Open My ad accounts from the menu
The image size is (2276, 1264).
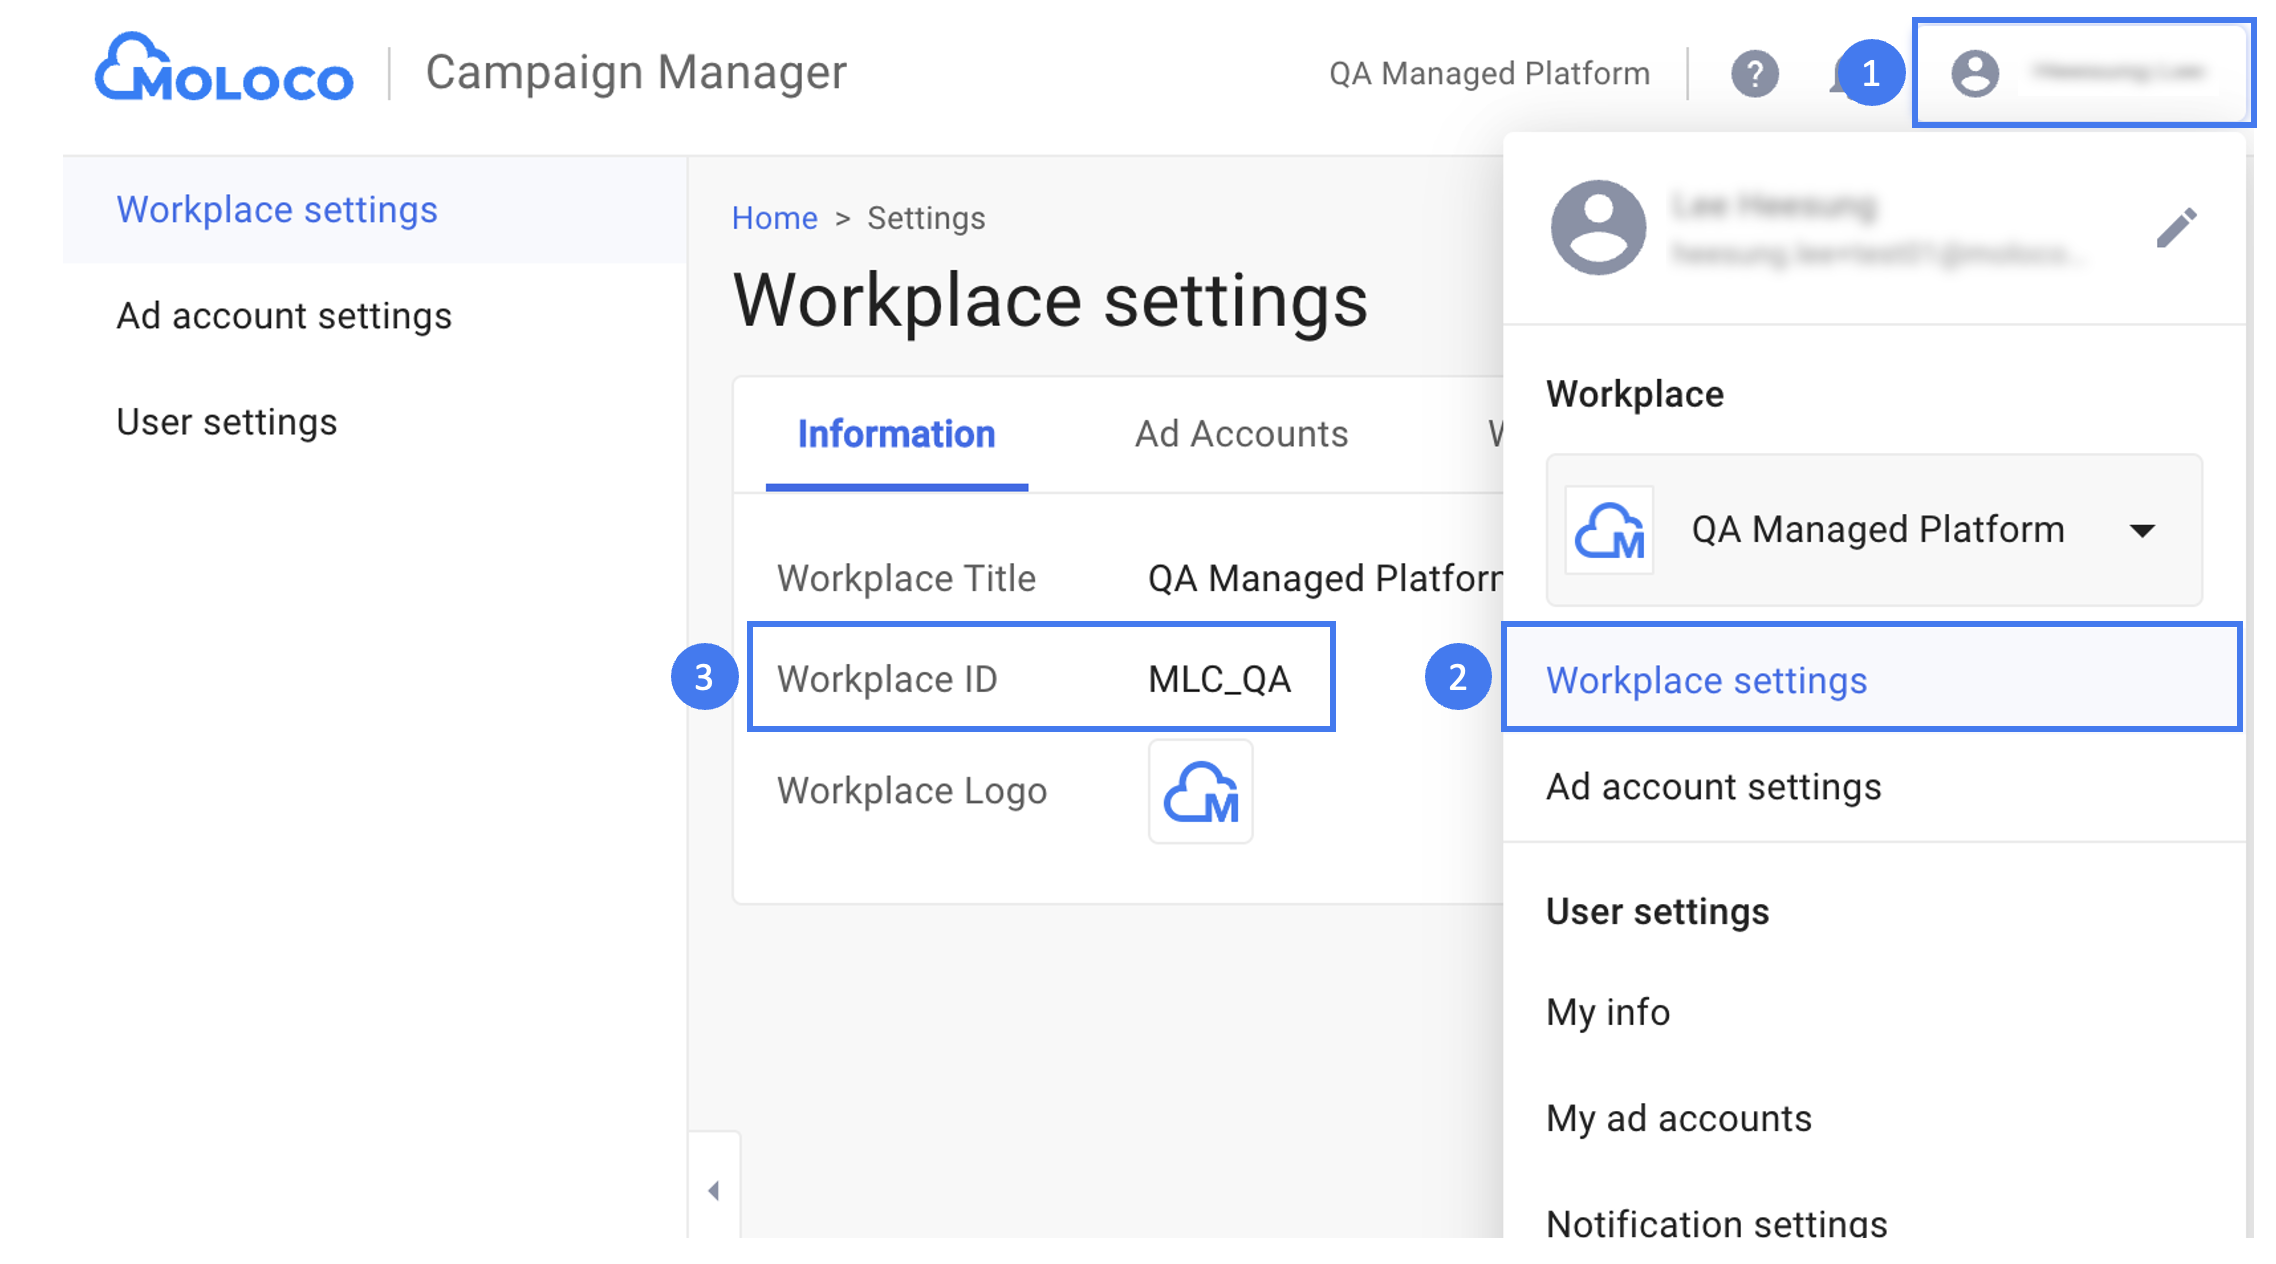point(1678,1118)
